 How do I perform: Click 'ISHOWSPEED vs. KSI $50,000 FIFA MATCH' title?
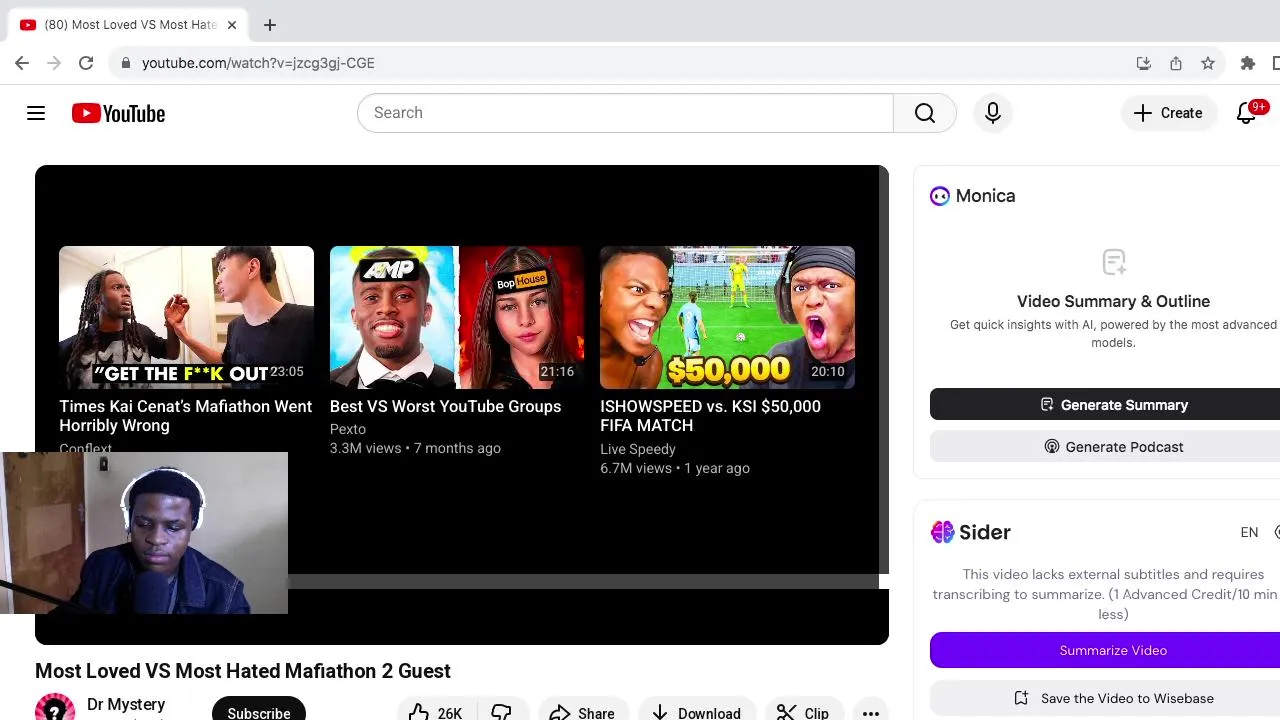710,416
